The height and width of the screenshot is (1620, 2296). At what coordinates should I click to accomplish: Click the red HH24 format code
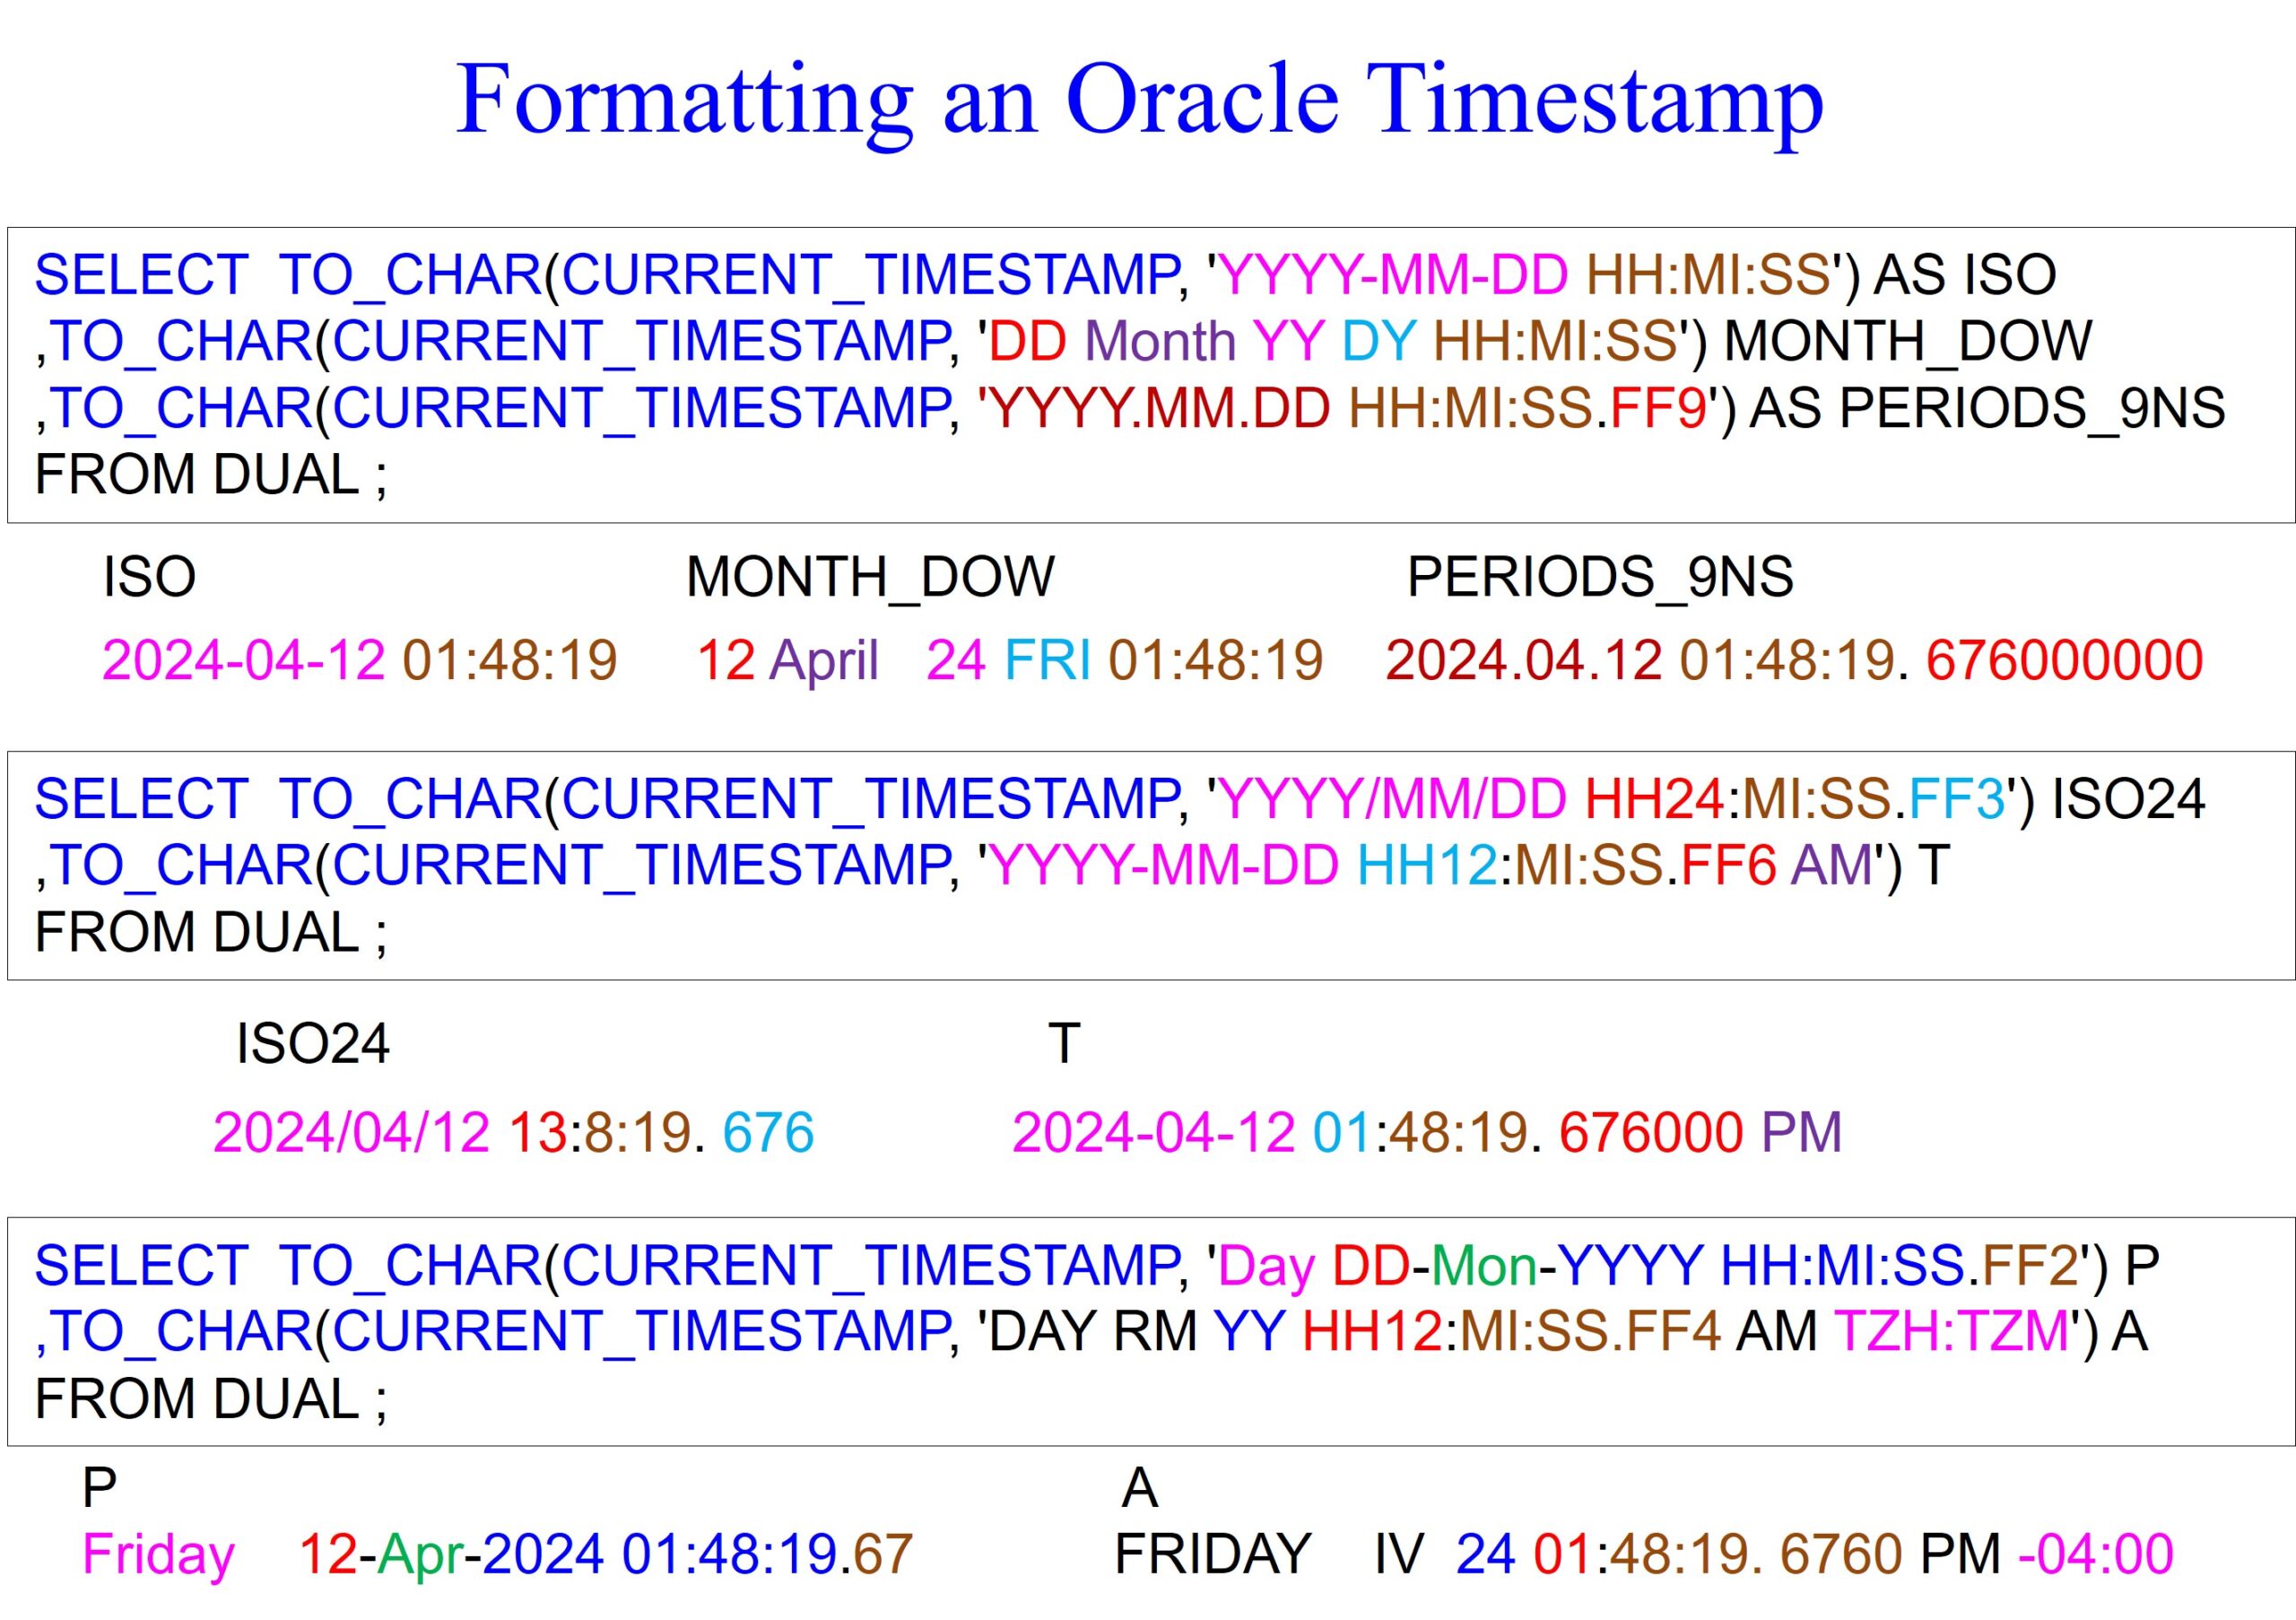1654,799
